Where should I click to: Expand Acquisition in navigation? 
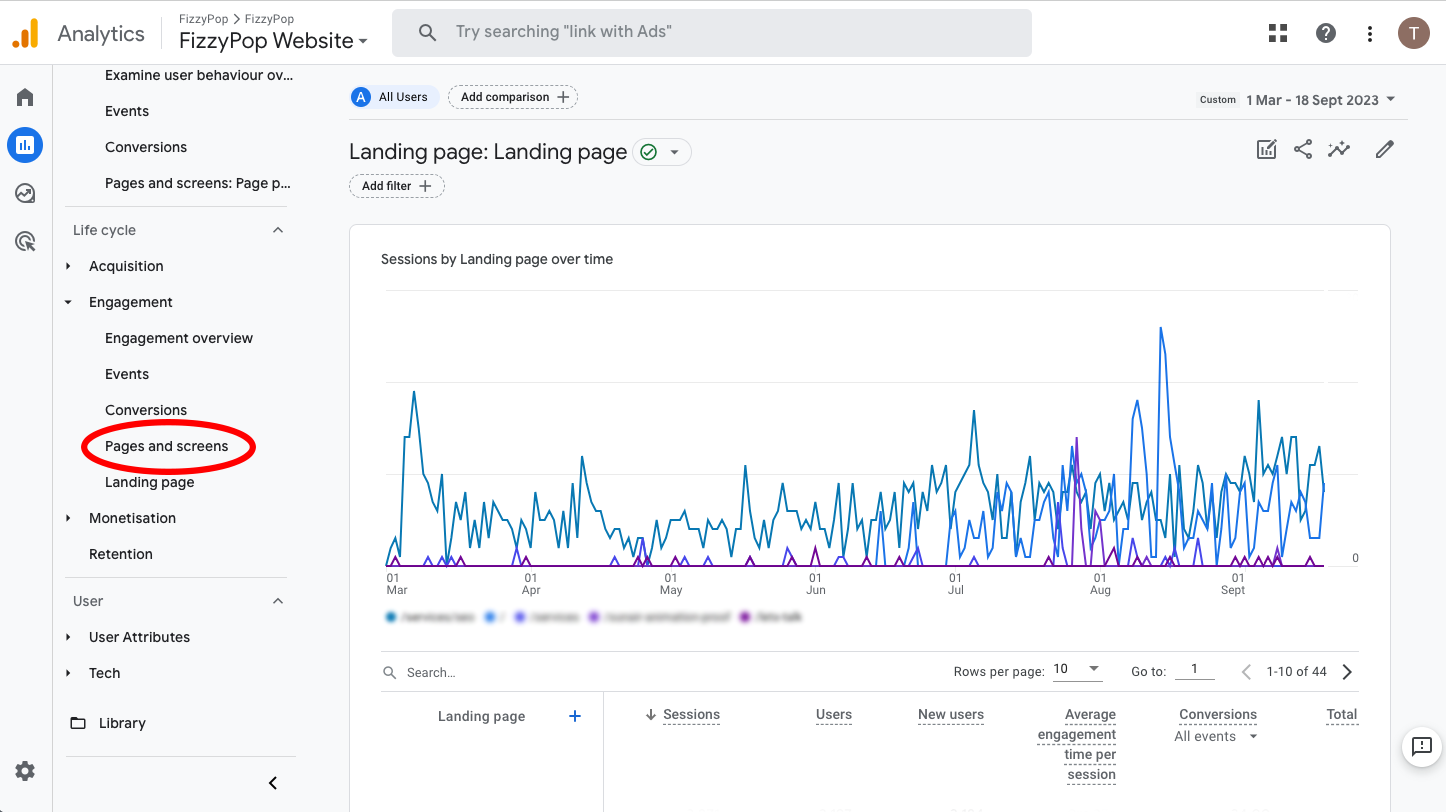[x=68, y=266]
